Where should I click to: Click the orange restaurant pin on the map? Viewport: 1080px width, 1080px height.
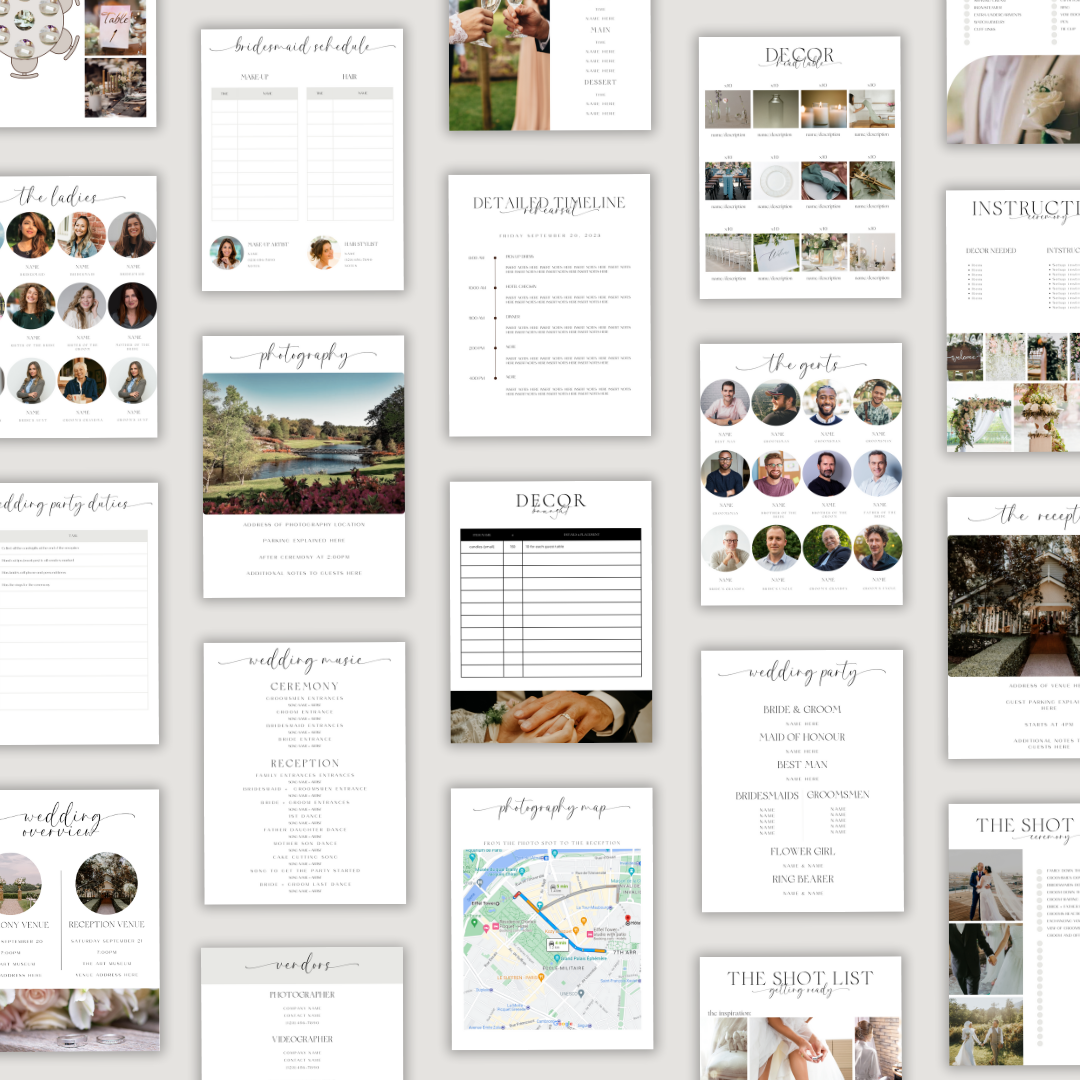[541, 977]
